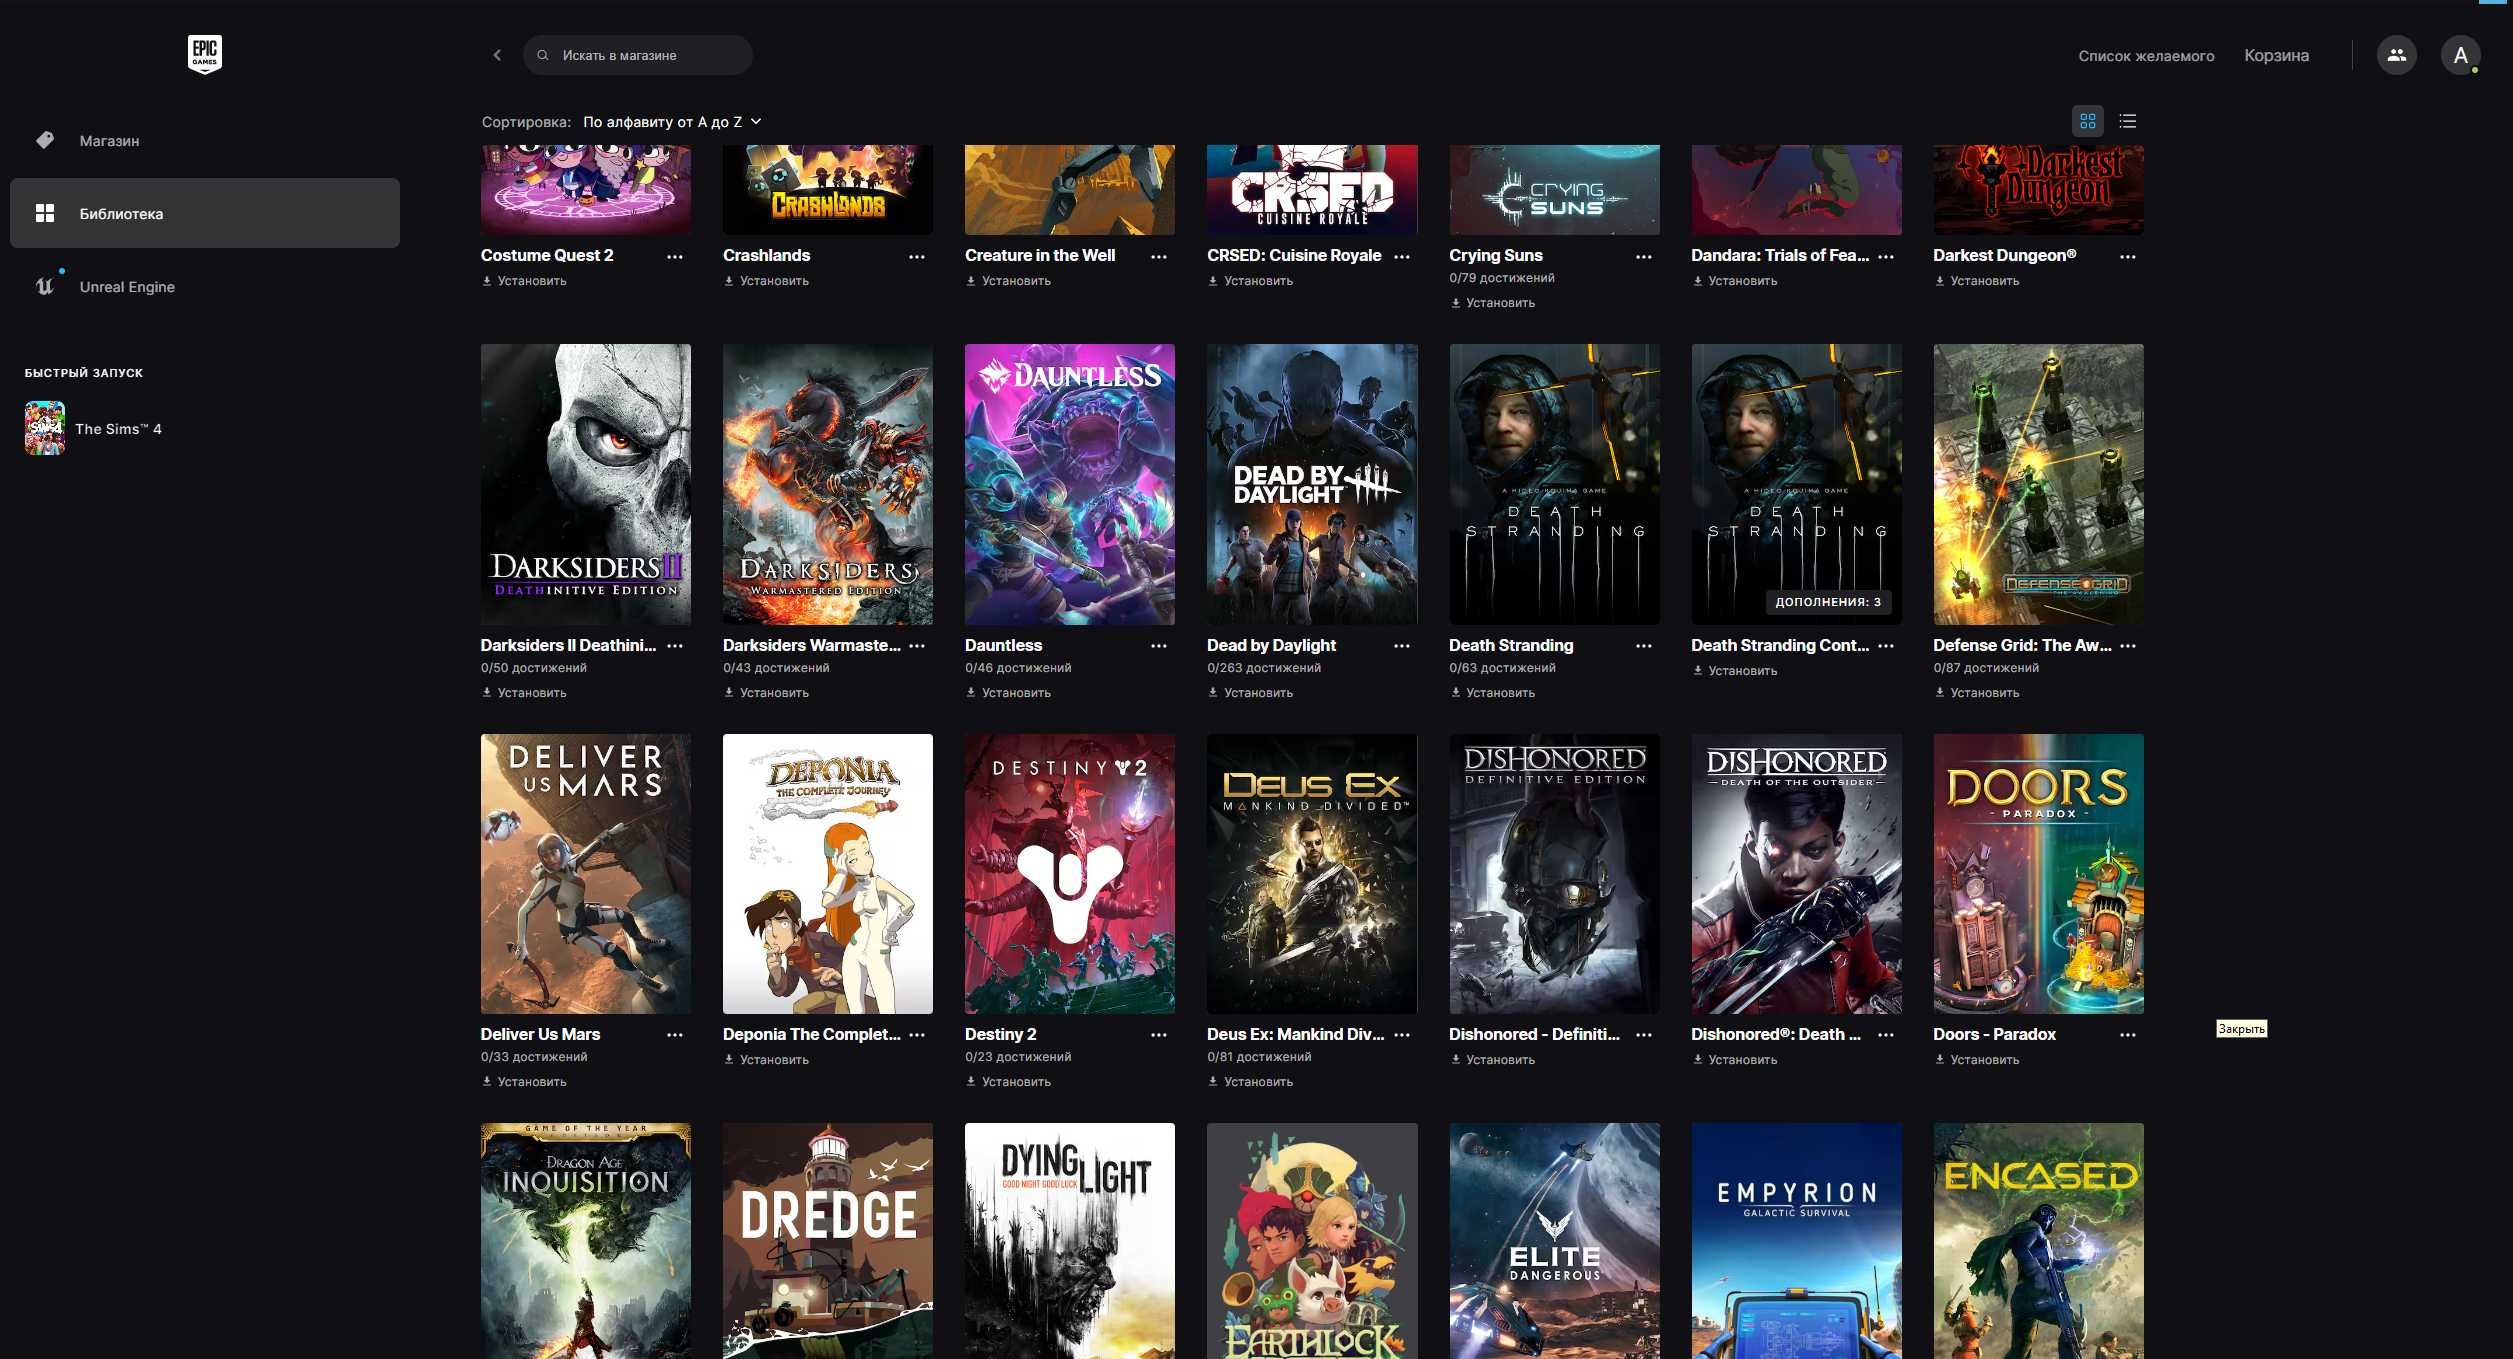Open the Dredge cover art
This screenshot has height=1359, width=2513.
(828, 1241)
